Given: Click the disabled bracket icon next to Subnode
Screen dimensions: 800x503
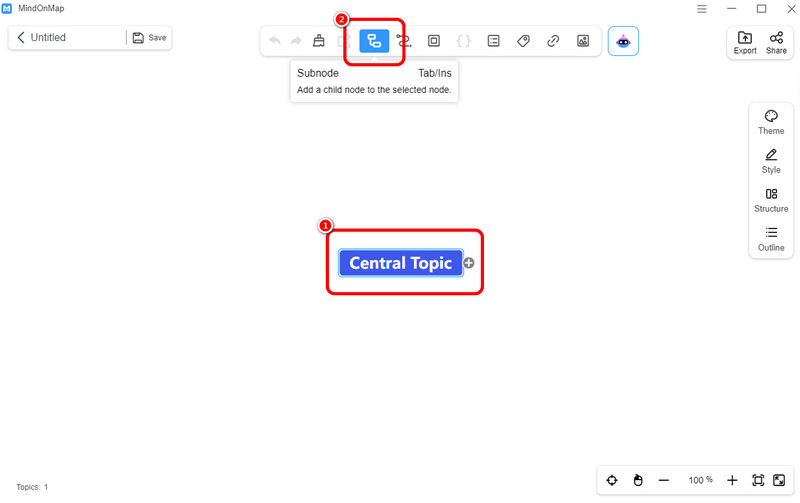Looking at the screenshot, I should tap(344, 41).
